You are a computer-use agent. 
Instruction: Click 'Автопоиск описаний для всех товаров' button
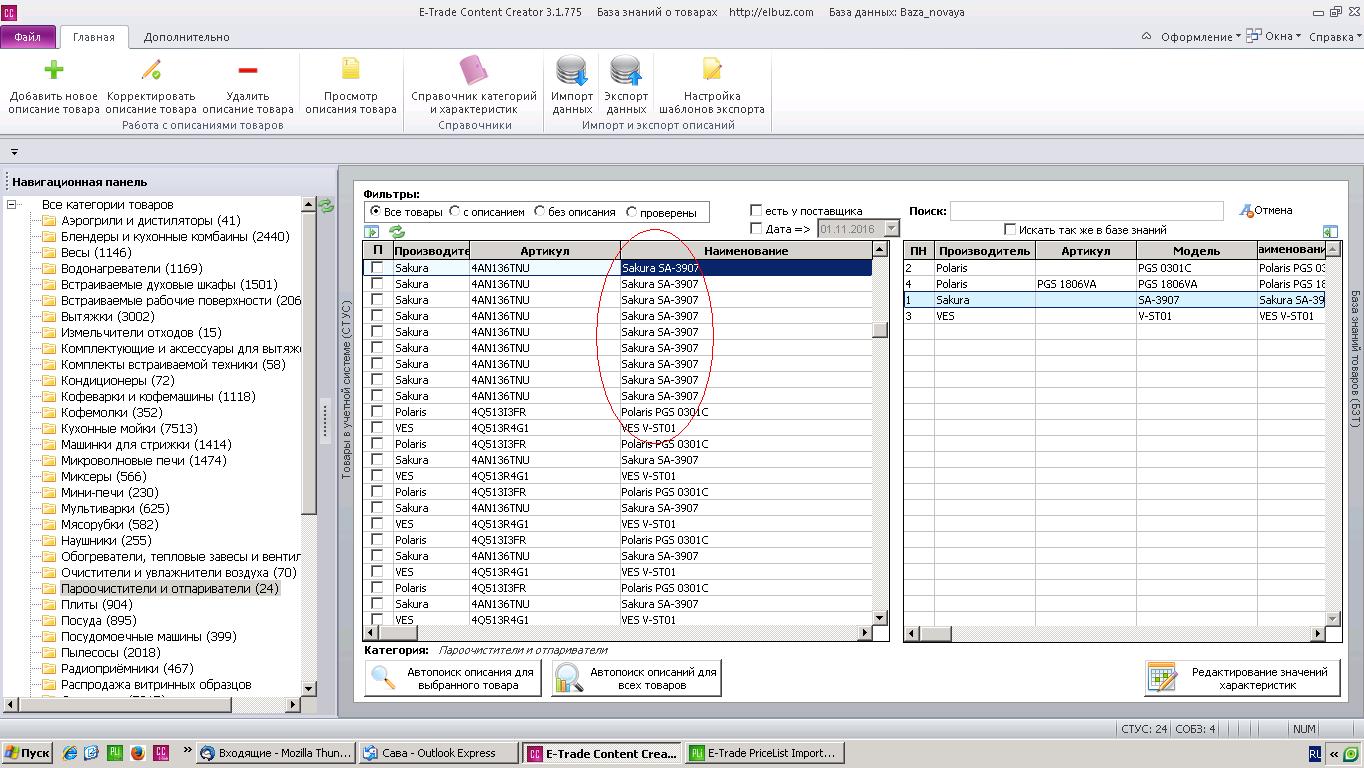(x=636, y=678)
